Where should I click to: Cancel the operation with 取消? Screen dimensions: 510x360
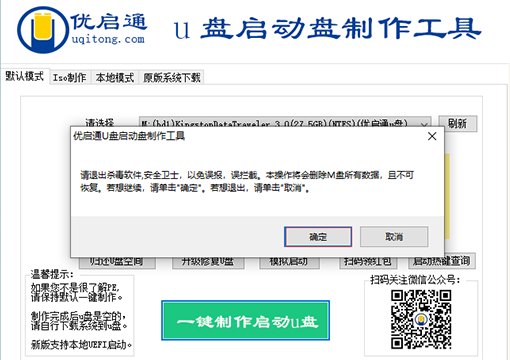click(x=394, y=237)
